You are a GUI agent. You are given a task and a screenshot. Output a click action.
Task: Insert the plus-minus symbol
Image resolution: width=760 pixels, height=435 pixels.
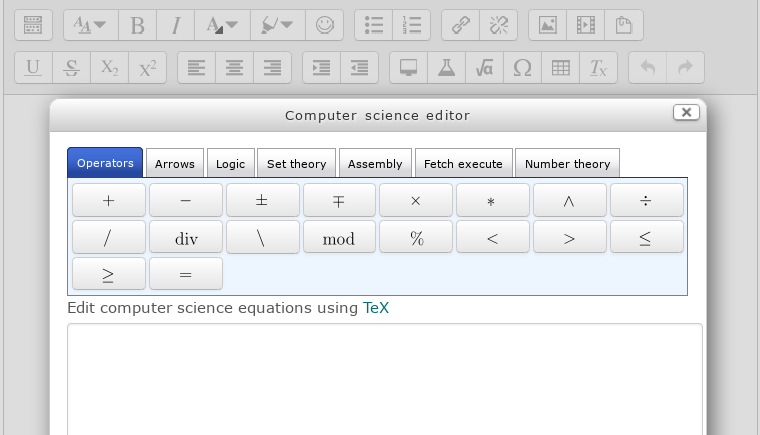(x=262, y=200)
